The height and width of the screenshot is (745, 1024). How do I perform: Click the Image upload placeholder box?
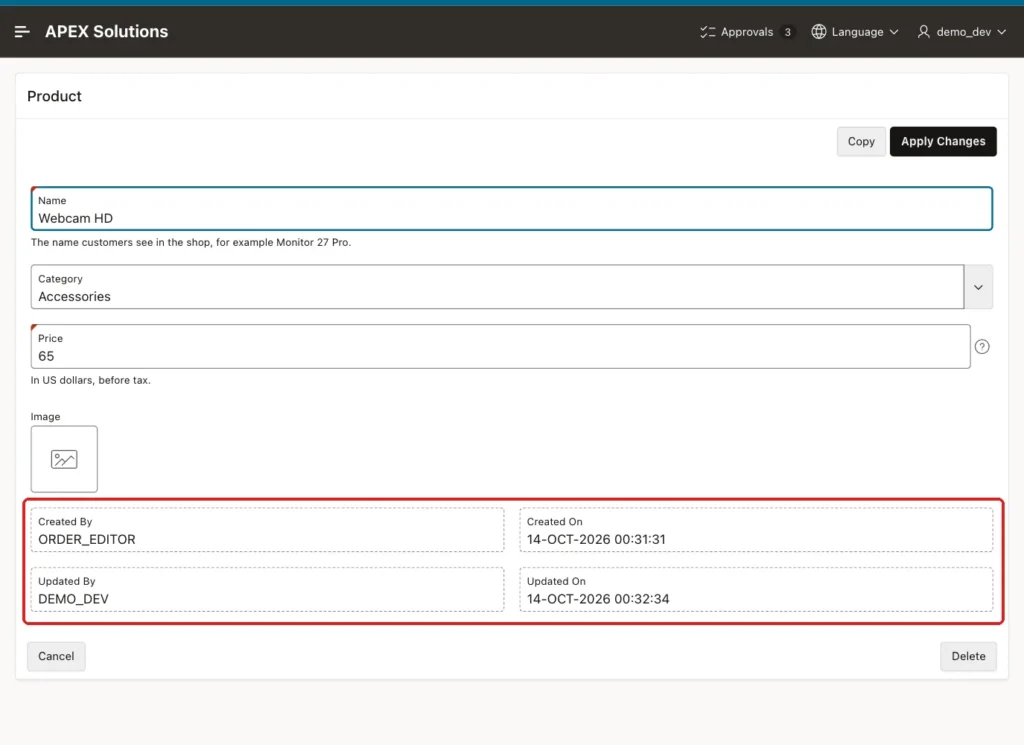click(x=64, y=459)
